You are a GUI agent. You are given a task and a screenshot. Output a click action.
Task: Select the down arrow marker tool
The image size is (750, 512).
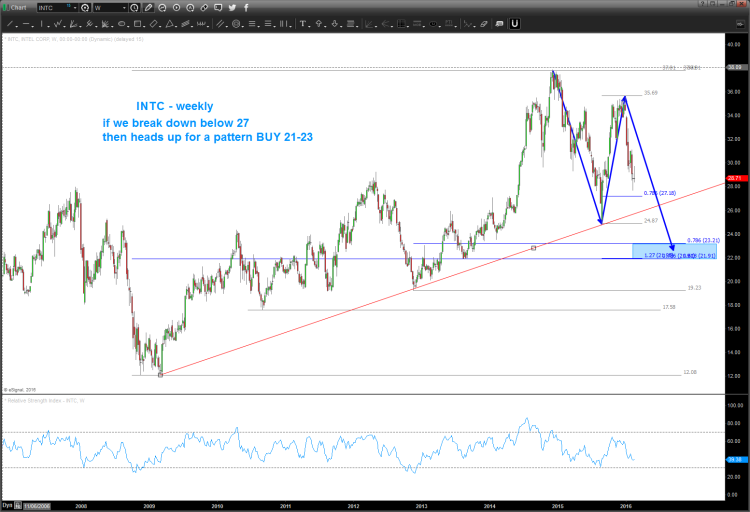[x=334, y=23]
